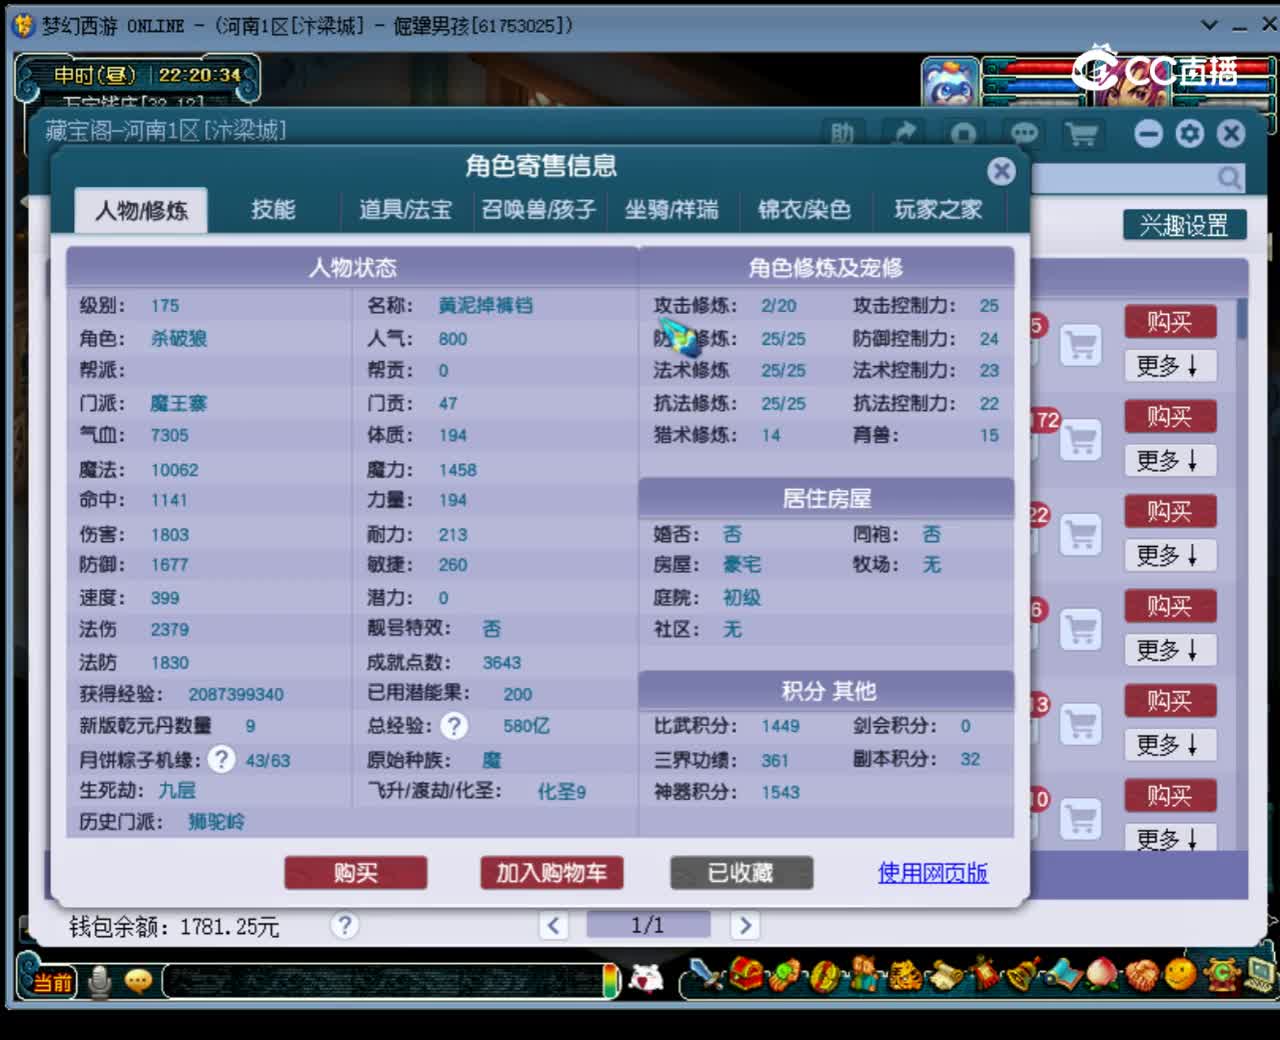1280x1040 pixels.
Task: Open the 使用网页版 link
Action: coord(933,872)
